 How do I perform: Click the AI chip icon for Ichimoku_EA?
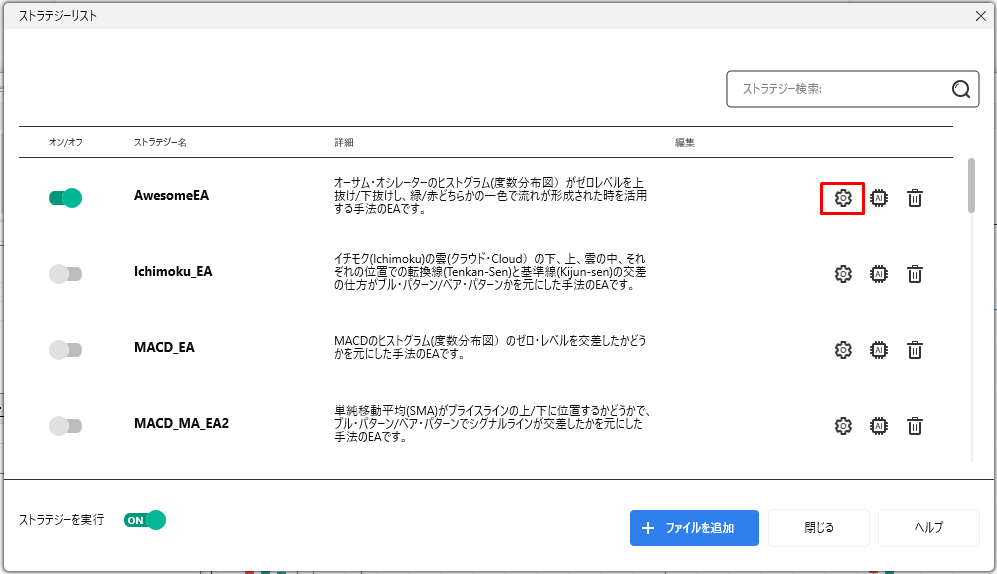[x=879, y=274]
